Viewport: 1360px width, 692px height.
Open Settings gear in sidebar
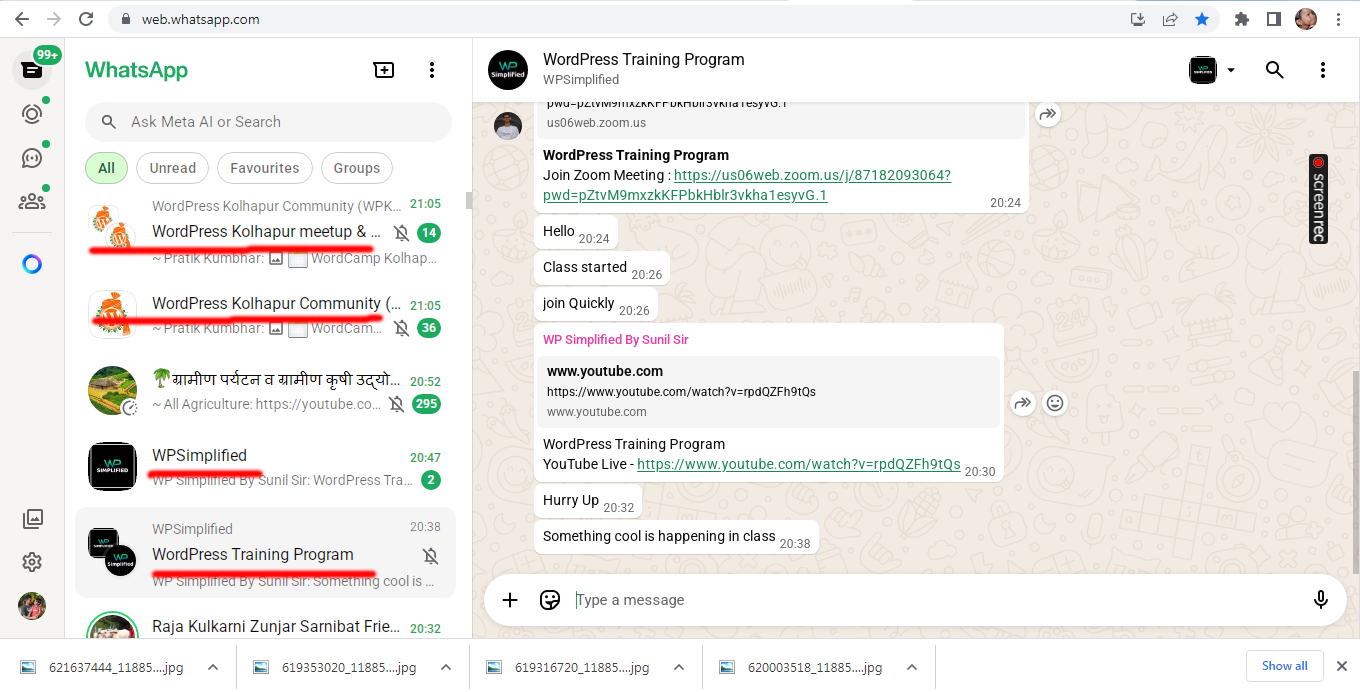click(x=32, y=562)
